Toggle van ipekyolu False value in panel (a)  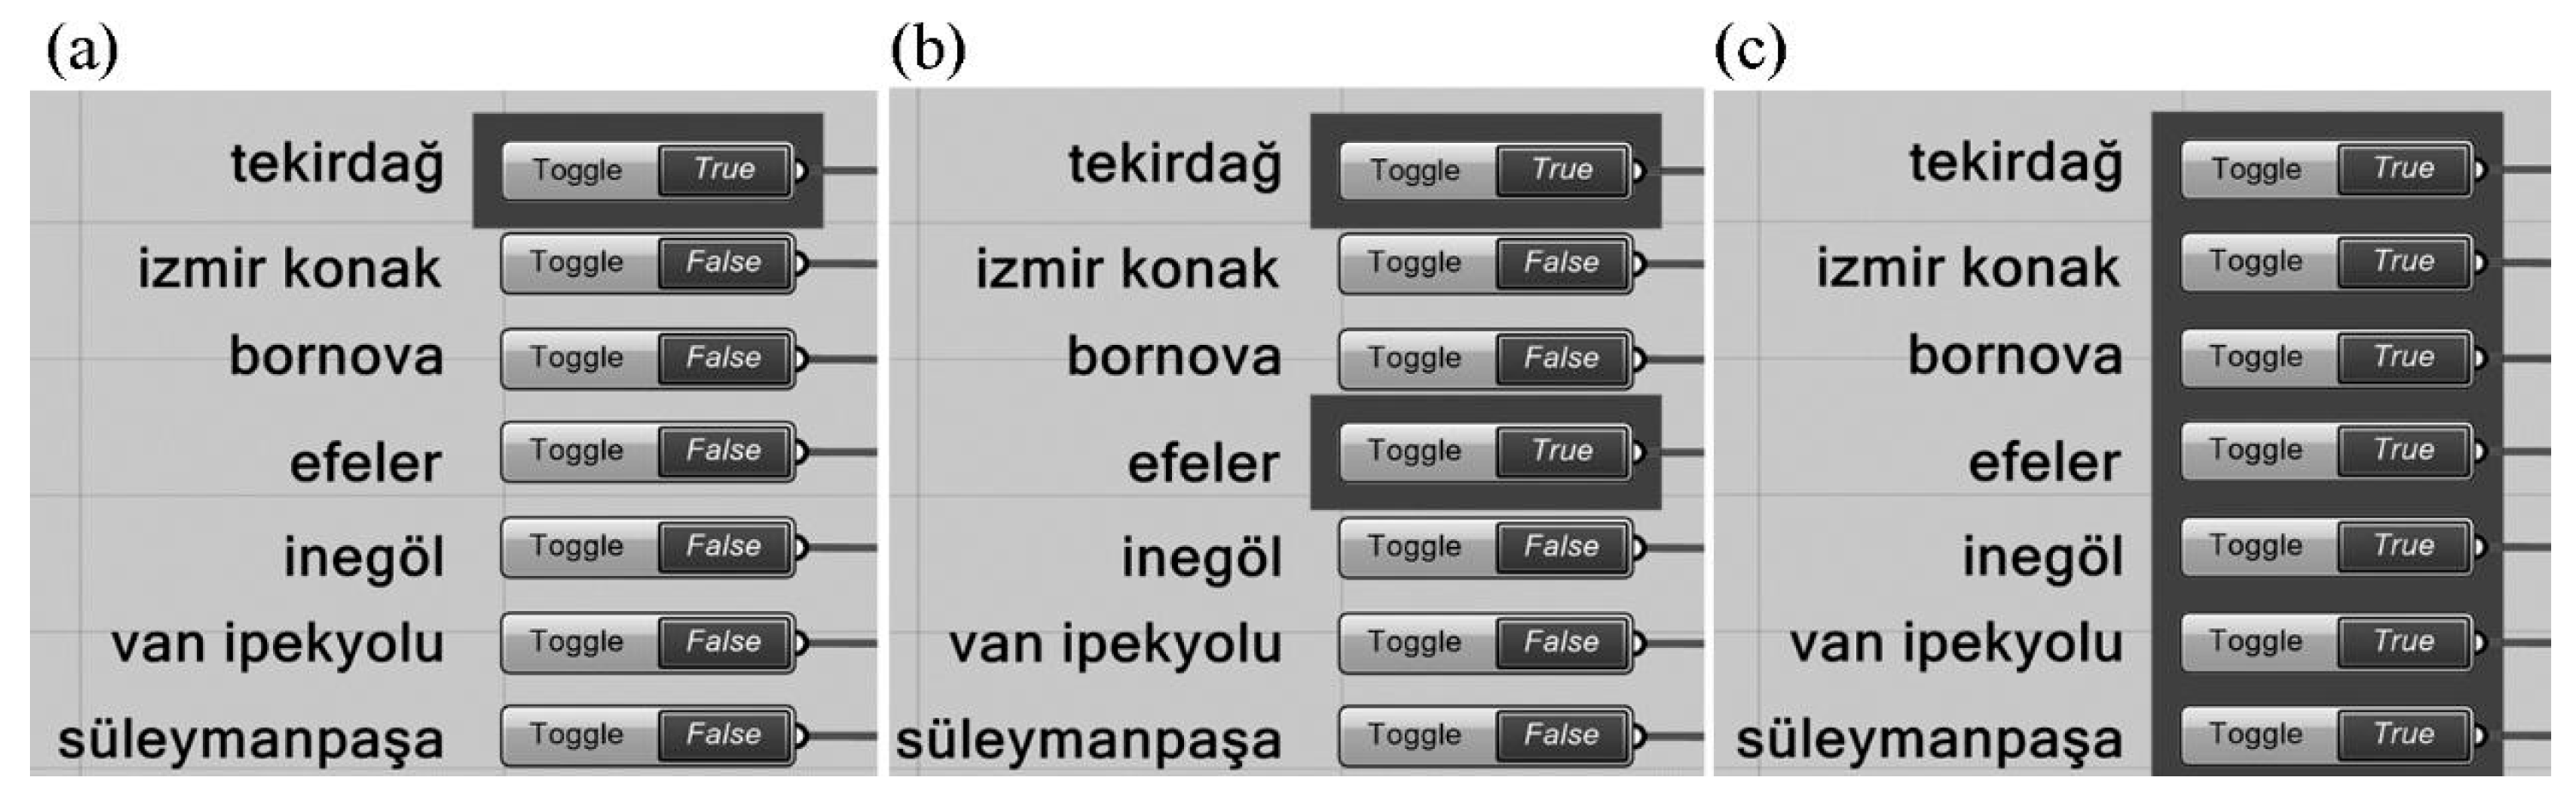coord(724,642)
